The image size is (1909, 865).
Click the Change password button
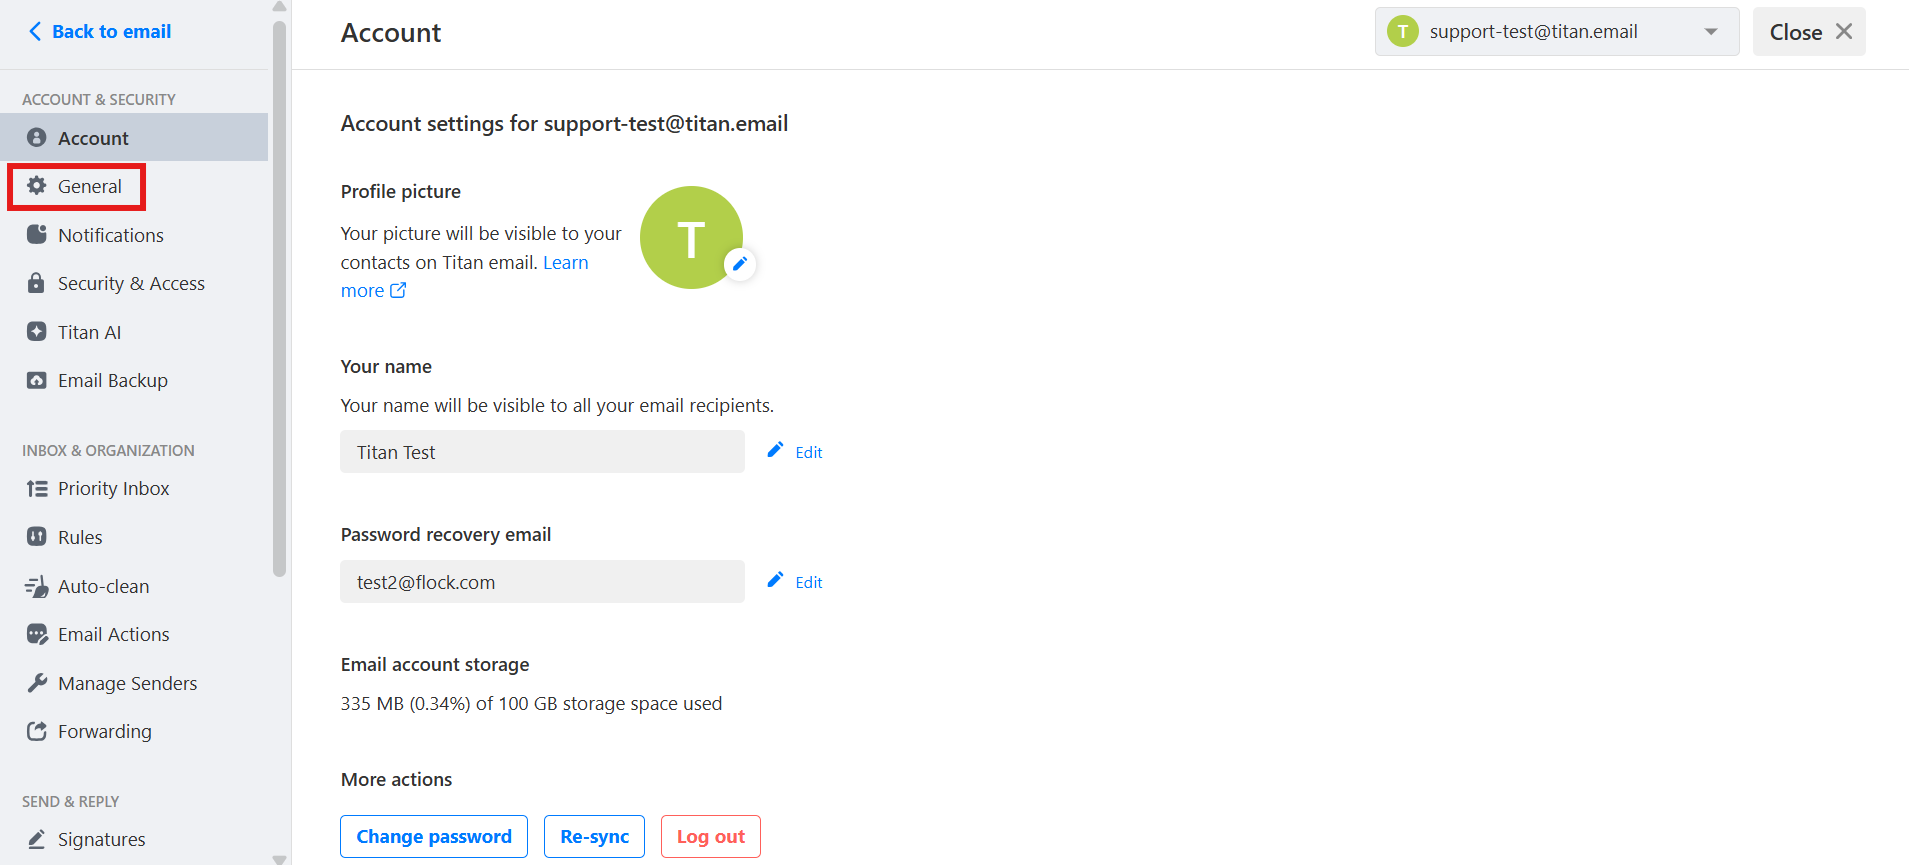[x=434, y=837]
